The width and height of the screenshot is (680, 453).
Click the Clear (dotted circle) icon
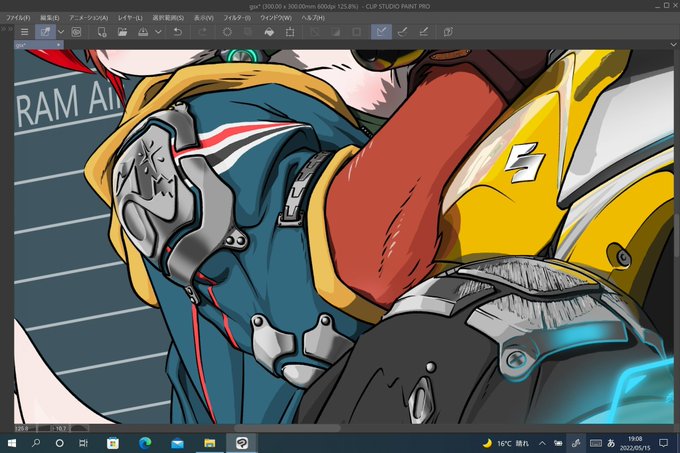pos(227,32)
